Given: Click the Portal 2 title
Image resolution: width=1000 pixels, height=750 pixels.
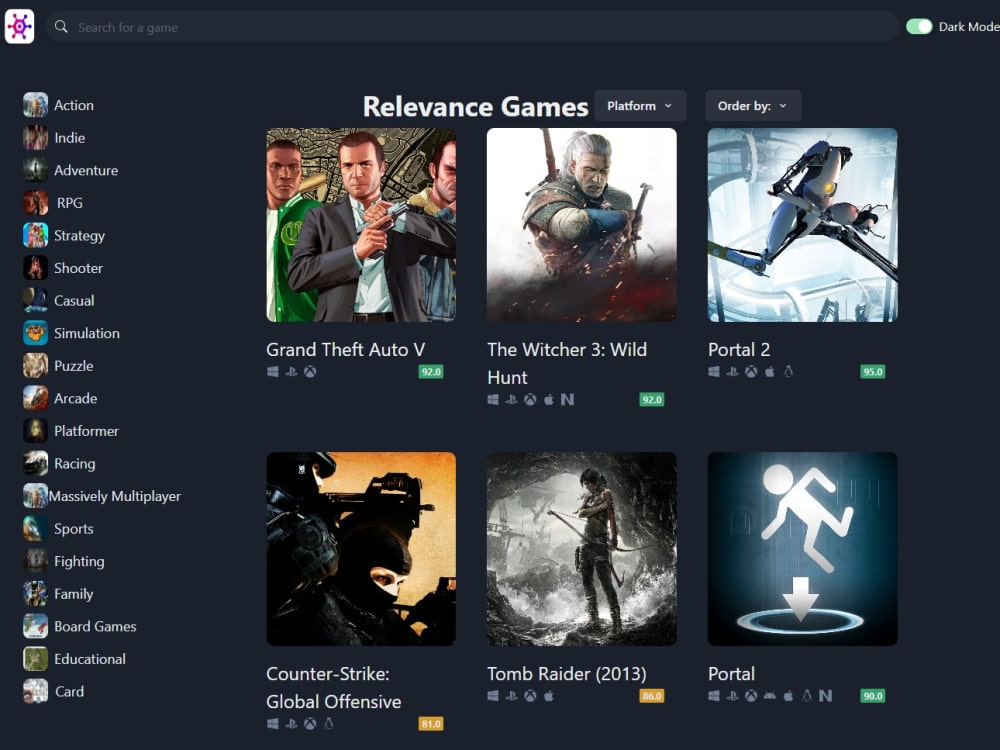Looking at the screenshot, I should 739,349.
